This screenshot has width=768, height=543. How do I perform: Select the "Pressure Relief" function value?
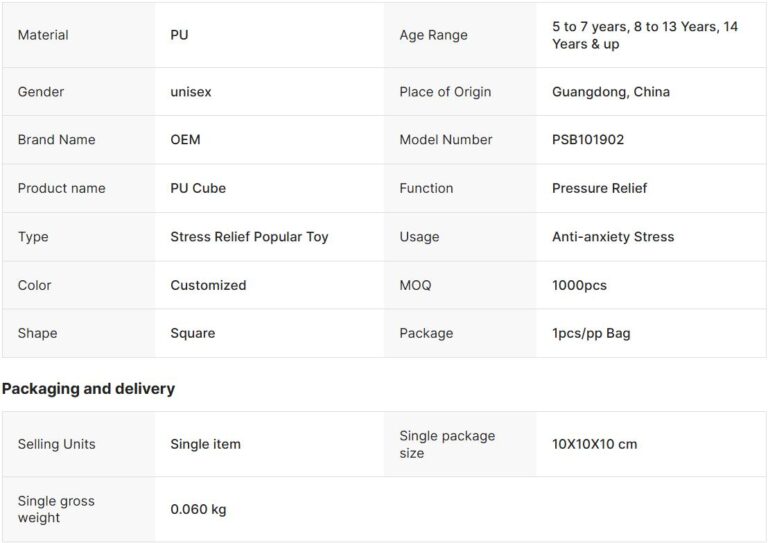click(599, 188)
